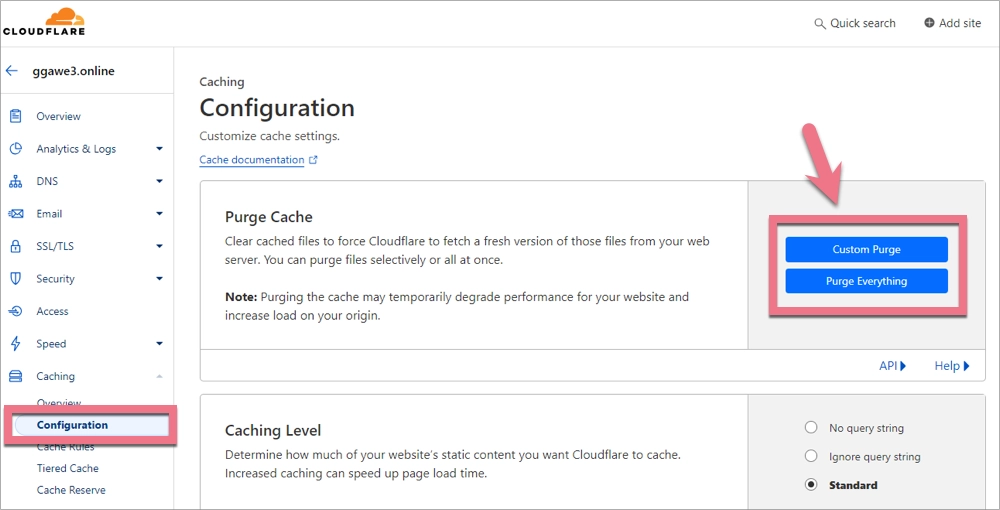Click the Email envelope icon
The image size is (1000, 510).
click(x=16, y=214)
